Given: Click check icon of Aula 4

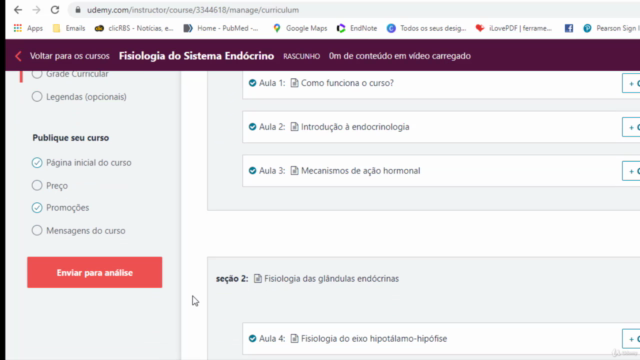Looking at the screenshot, I should pyautogui.click(x=252, y=338).
